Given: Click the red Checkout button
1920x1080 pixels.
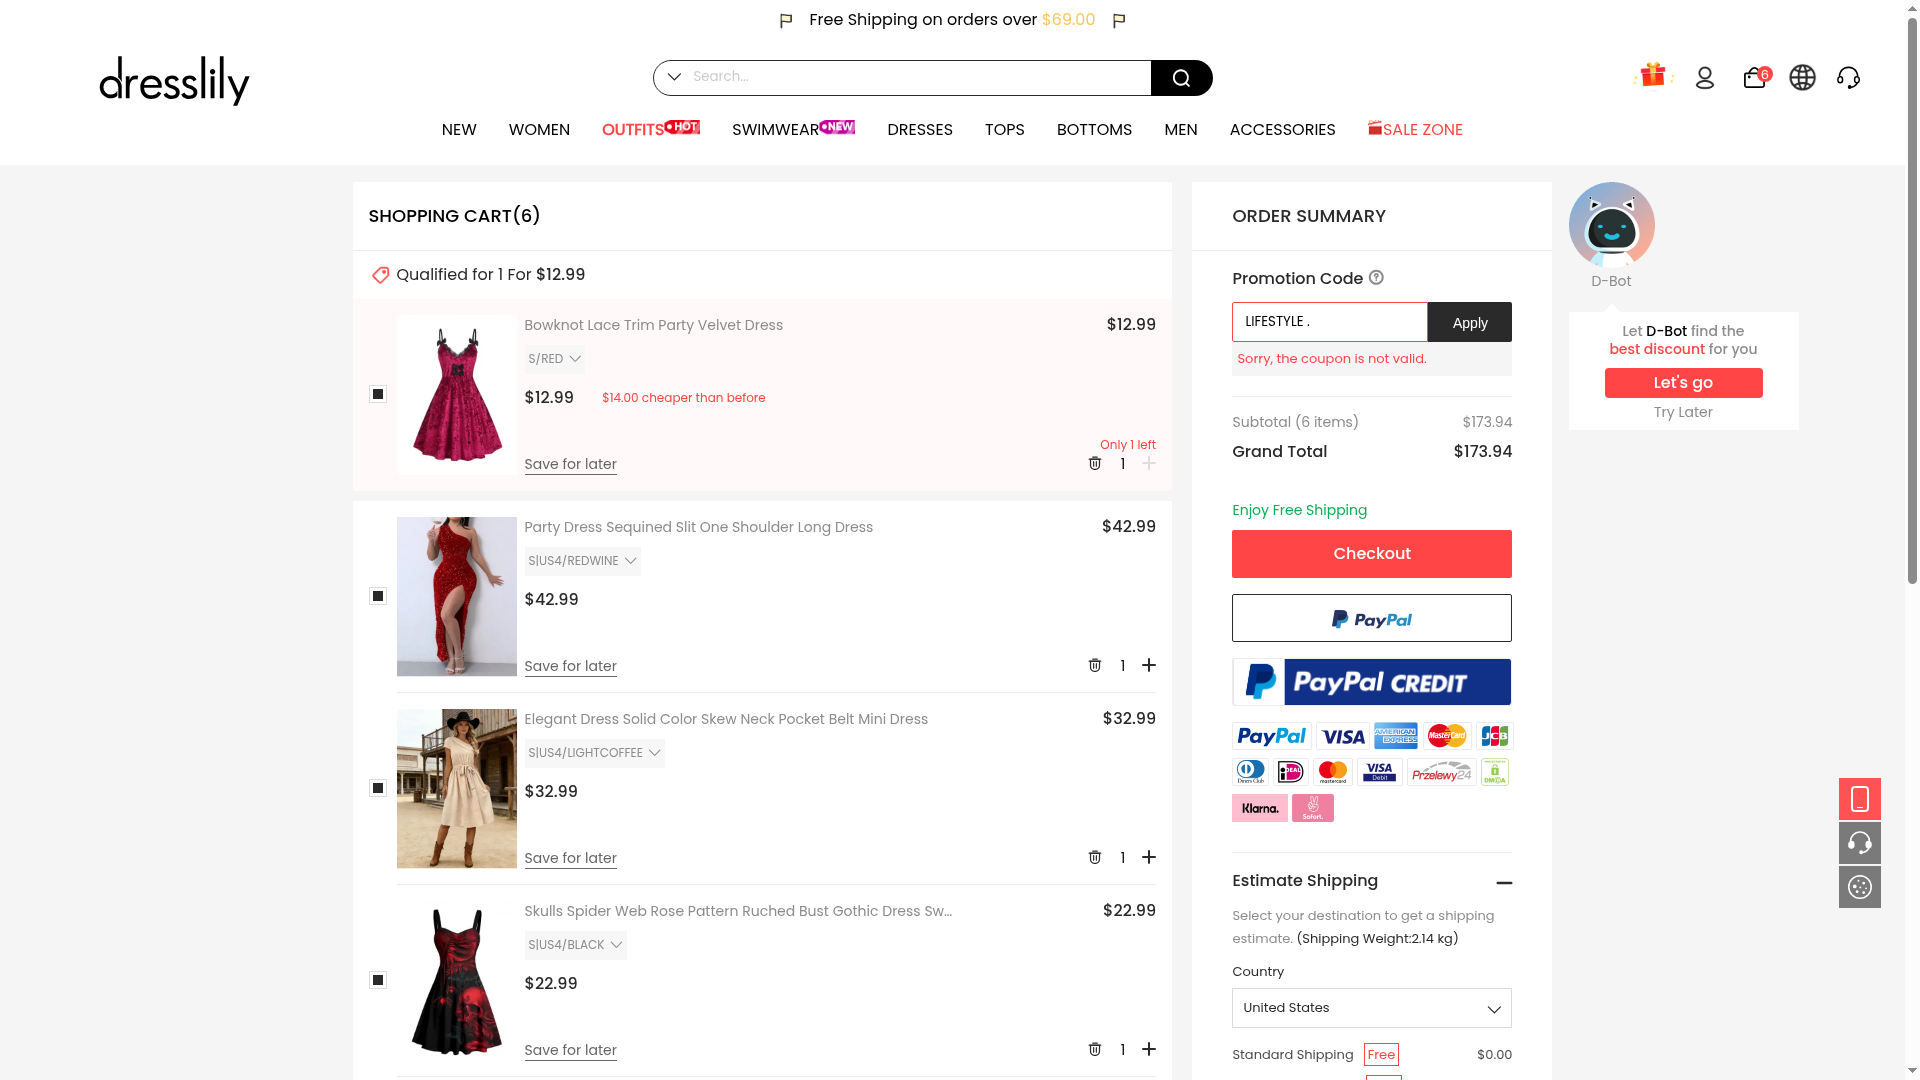Looking at the screenshot, I should [1371, 554].
